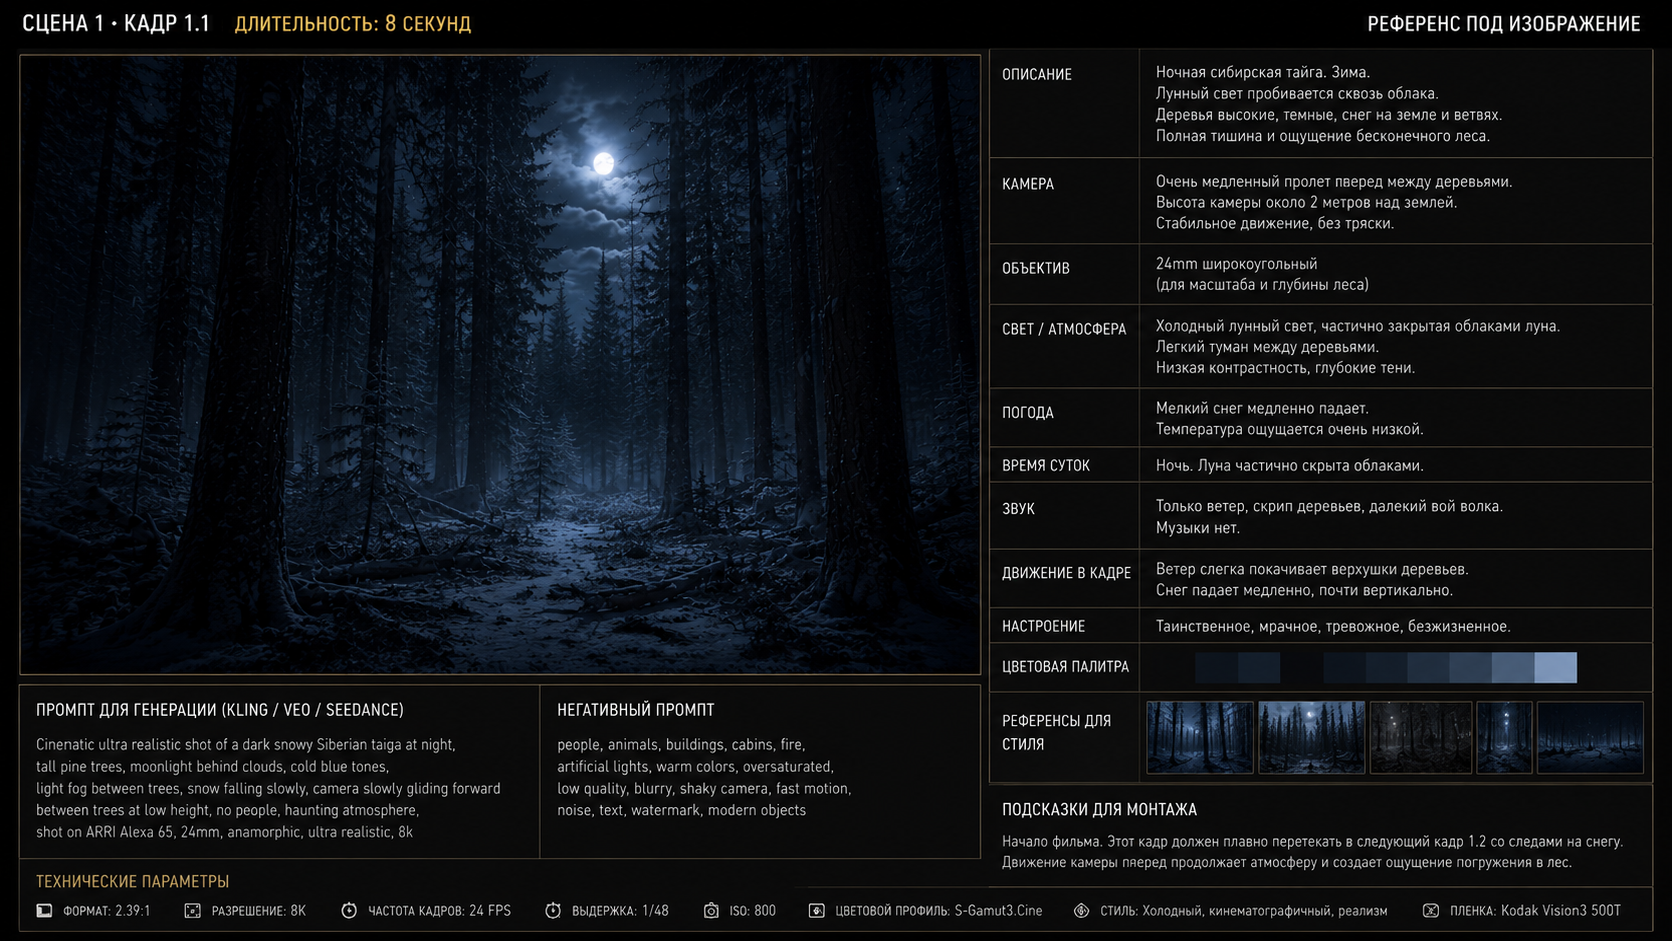Click the S-Gamut3.Cine color profile icon
Image resolution: width=1672 pixels, height=941 pixels.
(816, 911)
